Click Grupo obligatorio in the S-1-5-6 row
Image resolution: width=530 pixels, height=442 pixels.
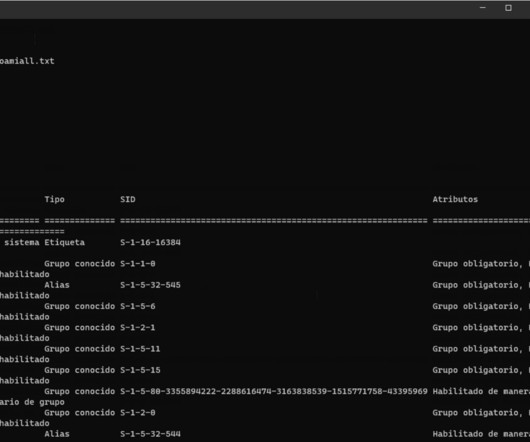click(477, 306)
